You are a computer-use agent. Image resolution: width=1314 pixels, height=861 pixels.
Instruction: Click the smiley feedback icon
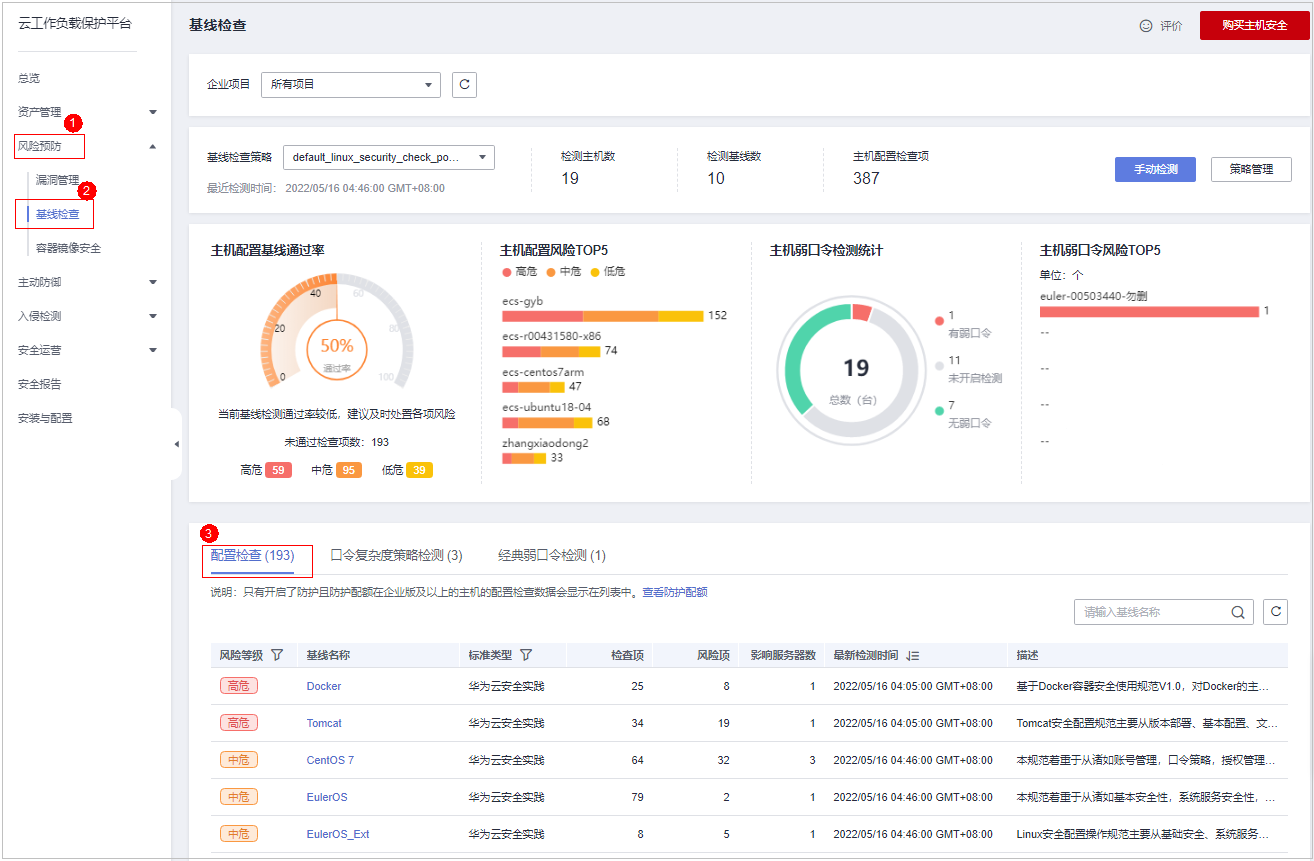click(x=1146, y=26)
